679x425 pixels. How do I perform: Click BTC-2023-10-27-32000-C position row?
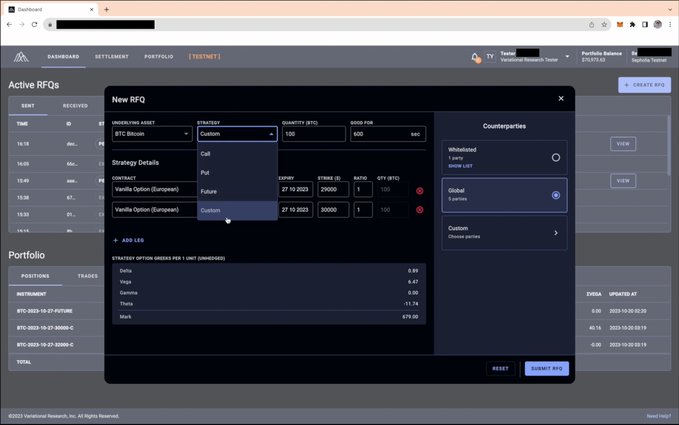pos(45,345)
